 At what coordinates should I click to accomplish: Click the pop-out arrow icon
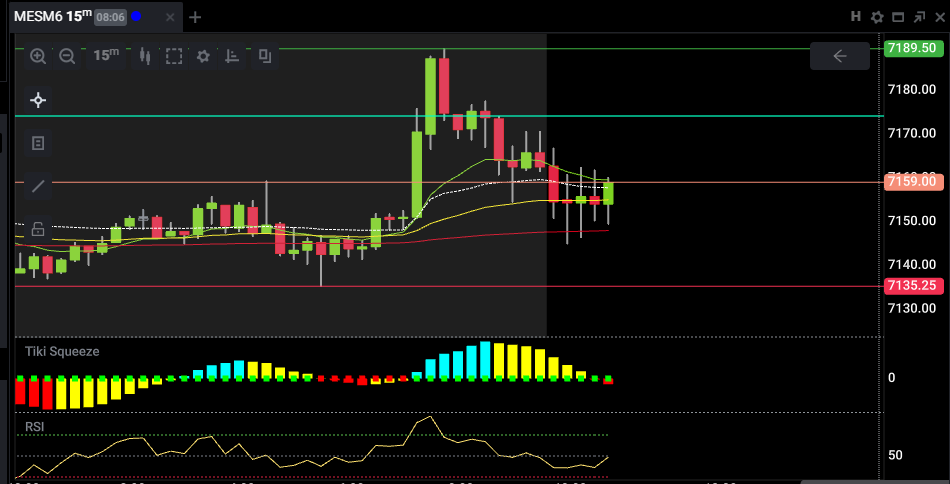tap(919, 17)
